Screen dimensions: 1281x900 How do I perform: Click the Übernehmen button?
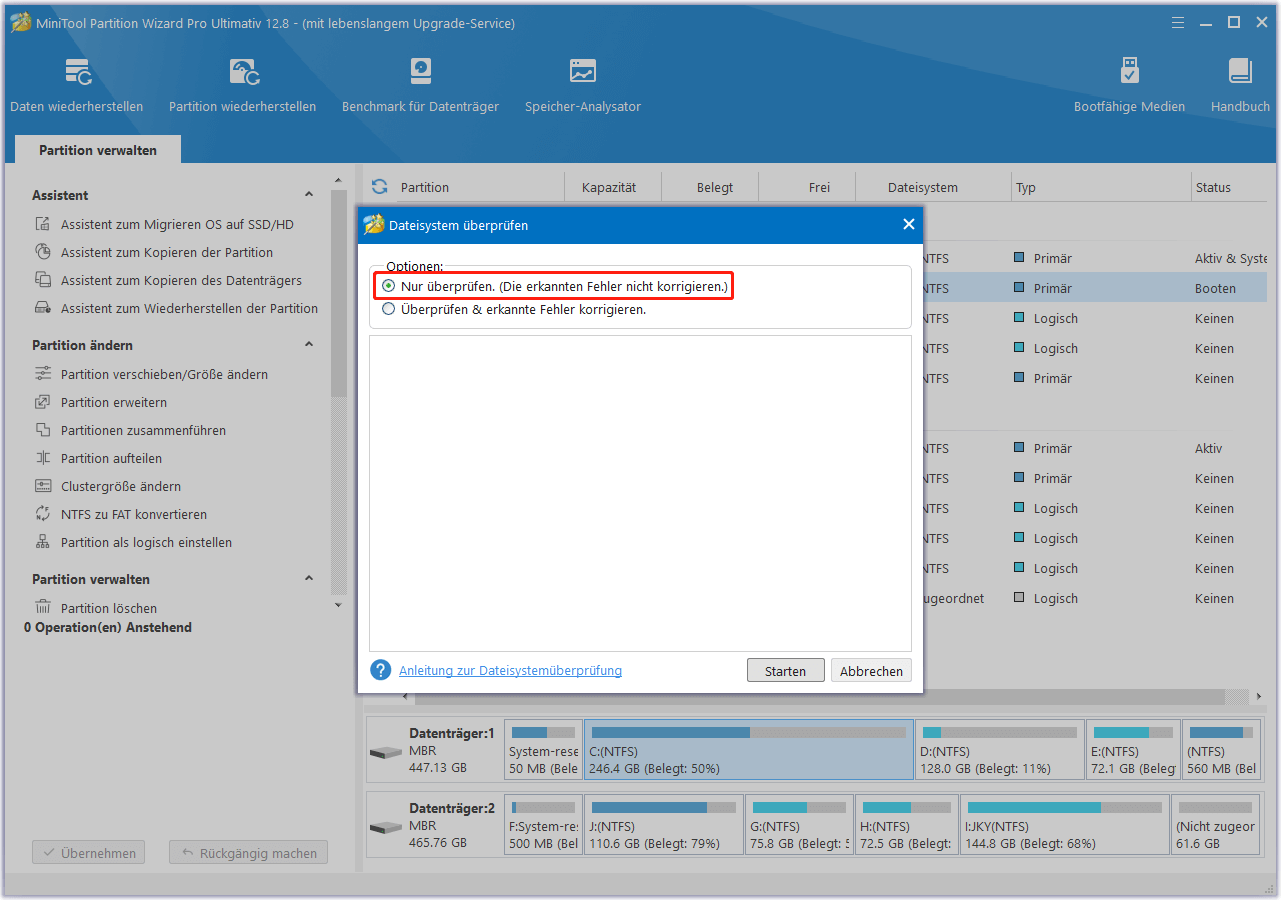tap(89, 853)
